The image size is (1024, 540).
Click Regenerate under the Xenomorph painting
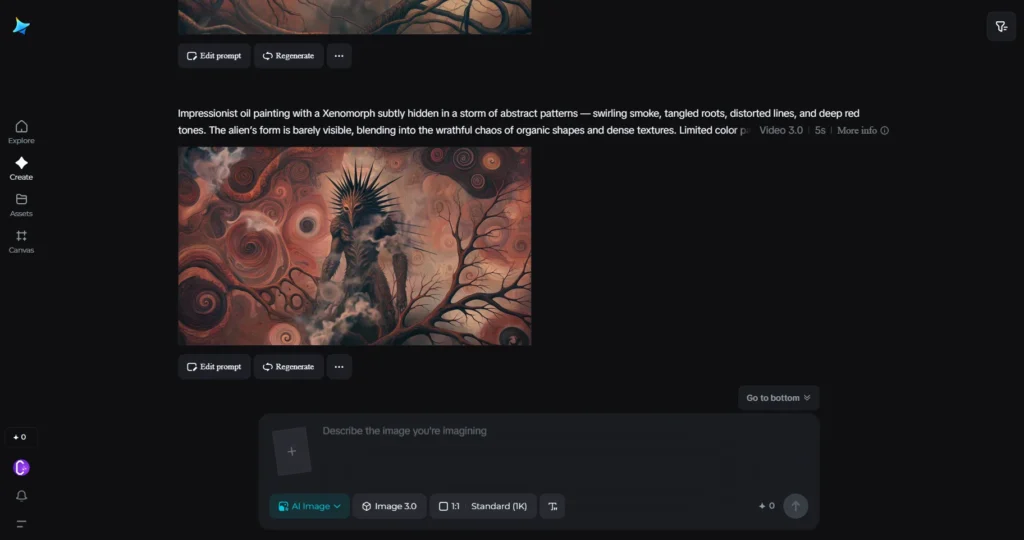[x=289, y=366]
